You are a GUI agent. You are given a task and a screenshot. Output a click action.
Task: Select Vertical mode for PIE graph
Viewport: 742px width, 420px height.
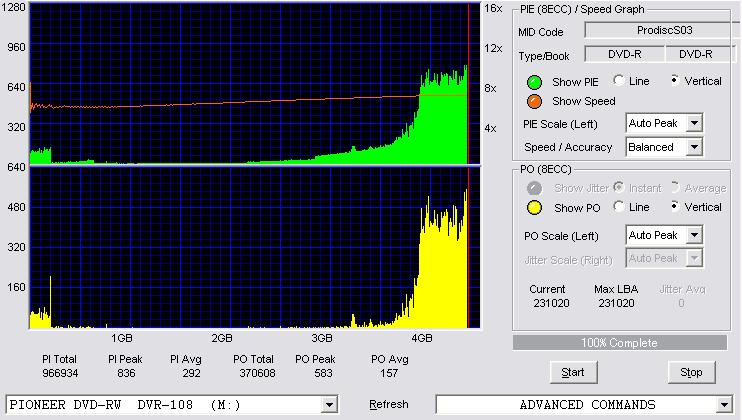[x=675, y=80]
